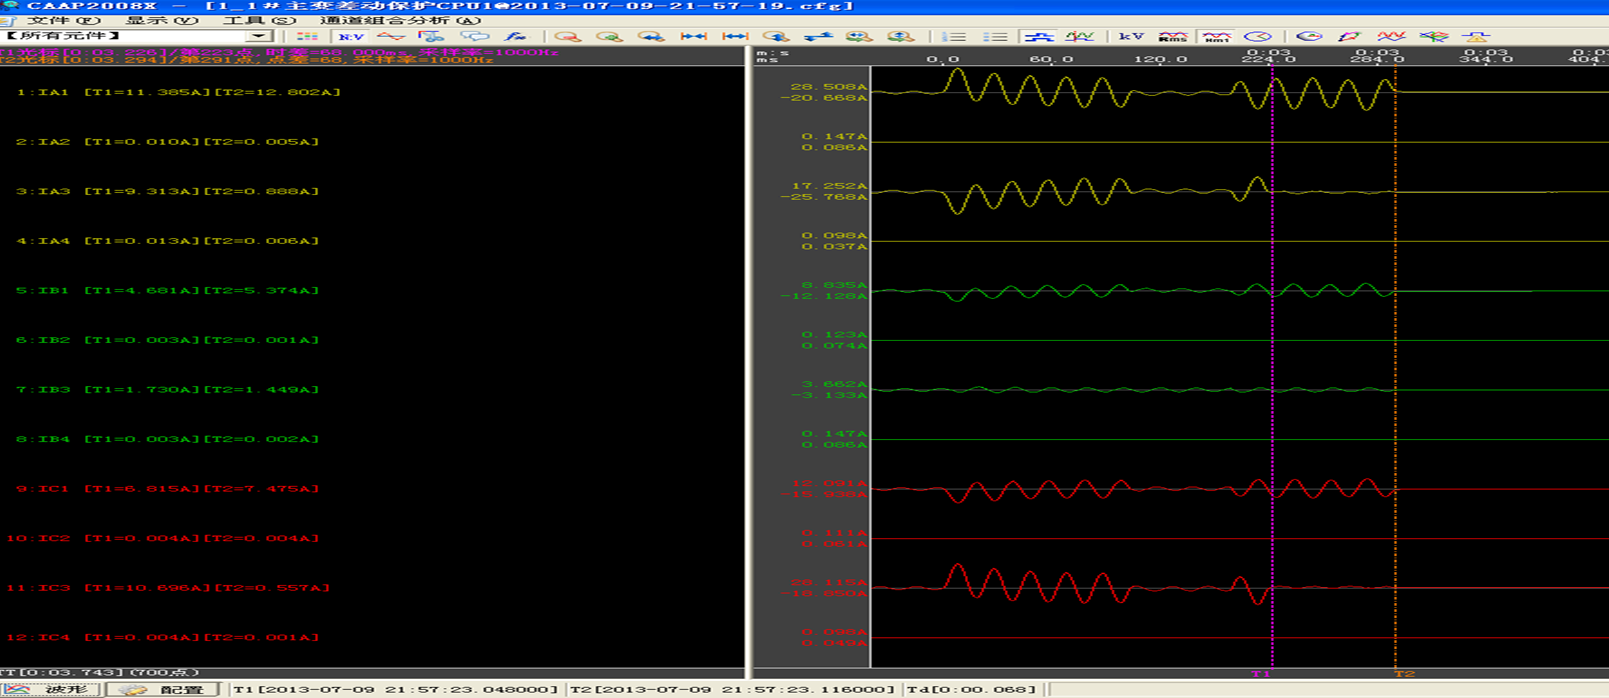Screen dimensions: 1609x698
Task: Click the vertical fit zoom magnifier icon
Action: [901, 36]
